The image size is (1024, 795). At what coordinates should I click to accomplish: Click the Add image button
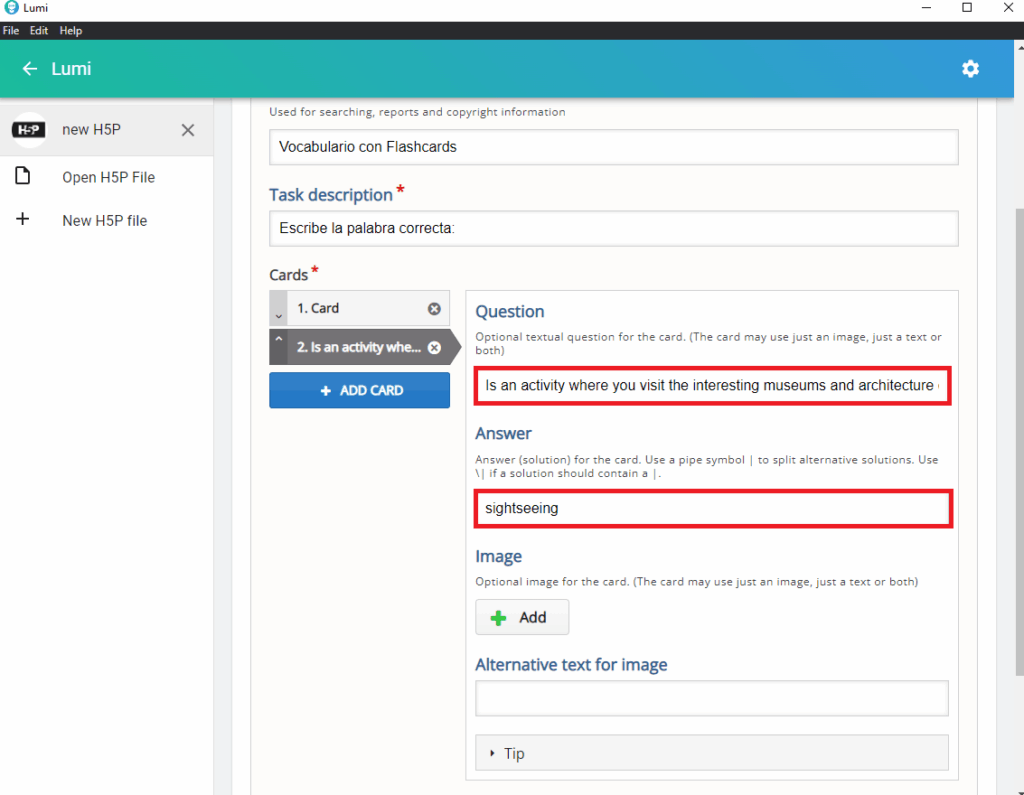point(521,618)
